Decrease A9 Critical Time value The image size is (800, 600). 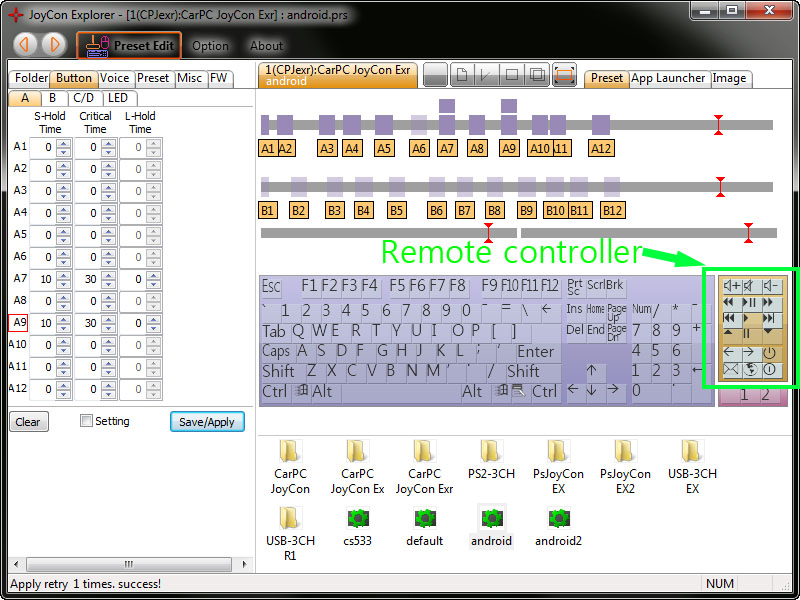(x=108, y=328)
